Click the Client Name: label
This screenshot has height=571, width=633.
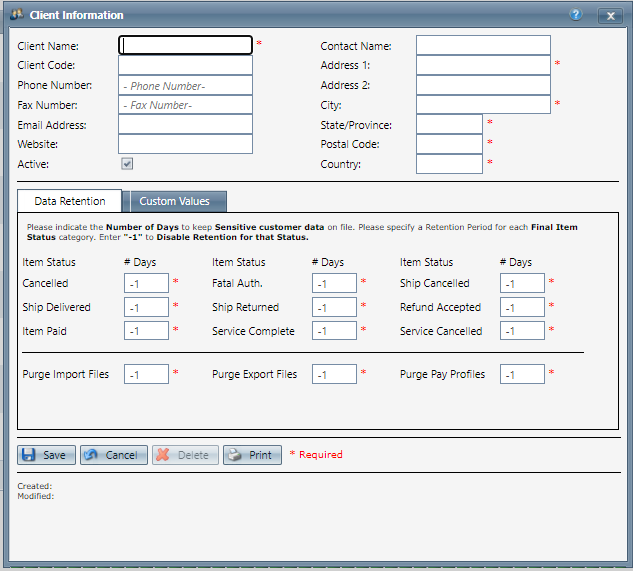[x=48, y=46]
